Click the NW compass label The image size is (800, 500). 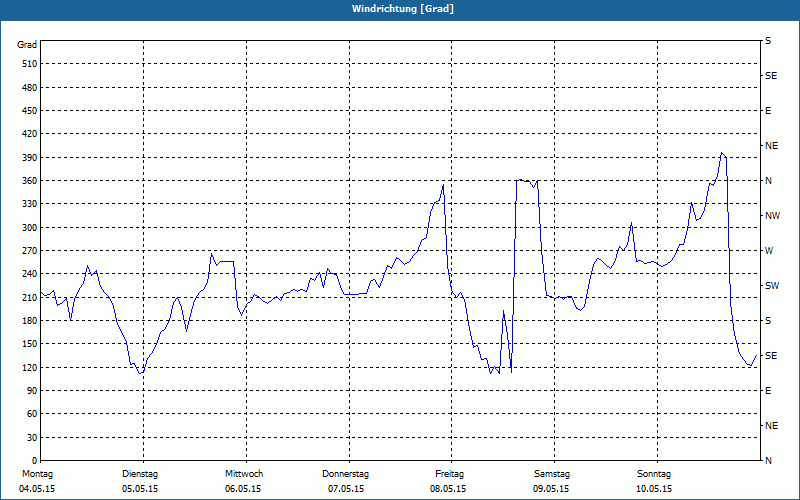pos(773,216)
